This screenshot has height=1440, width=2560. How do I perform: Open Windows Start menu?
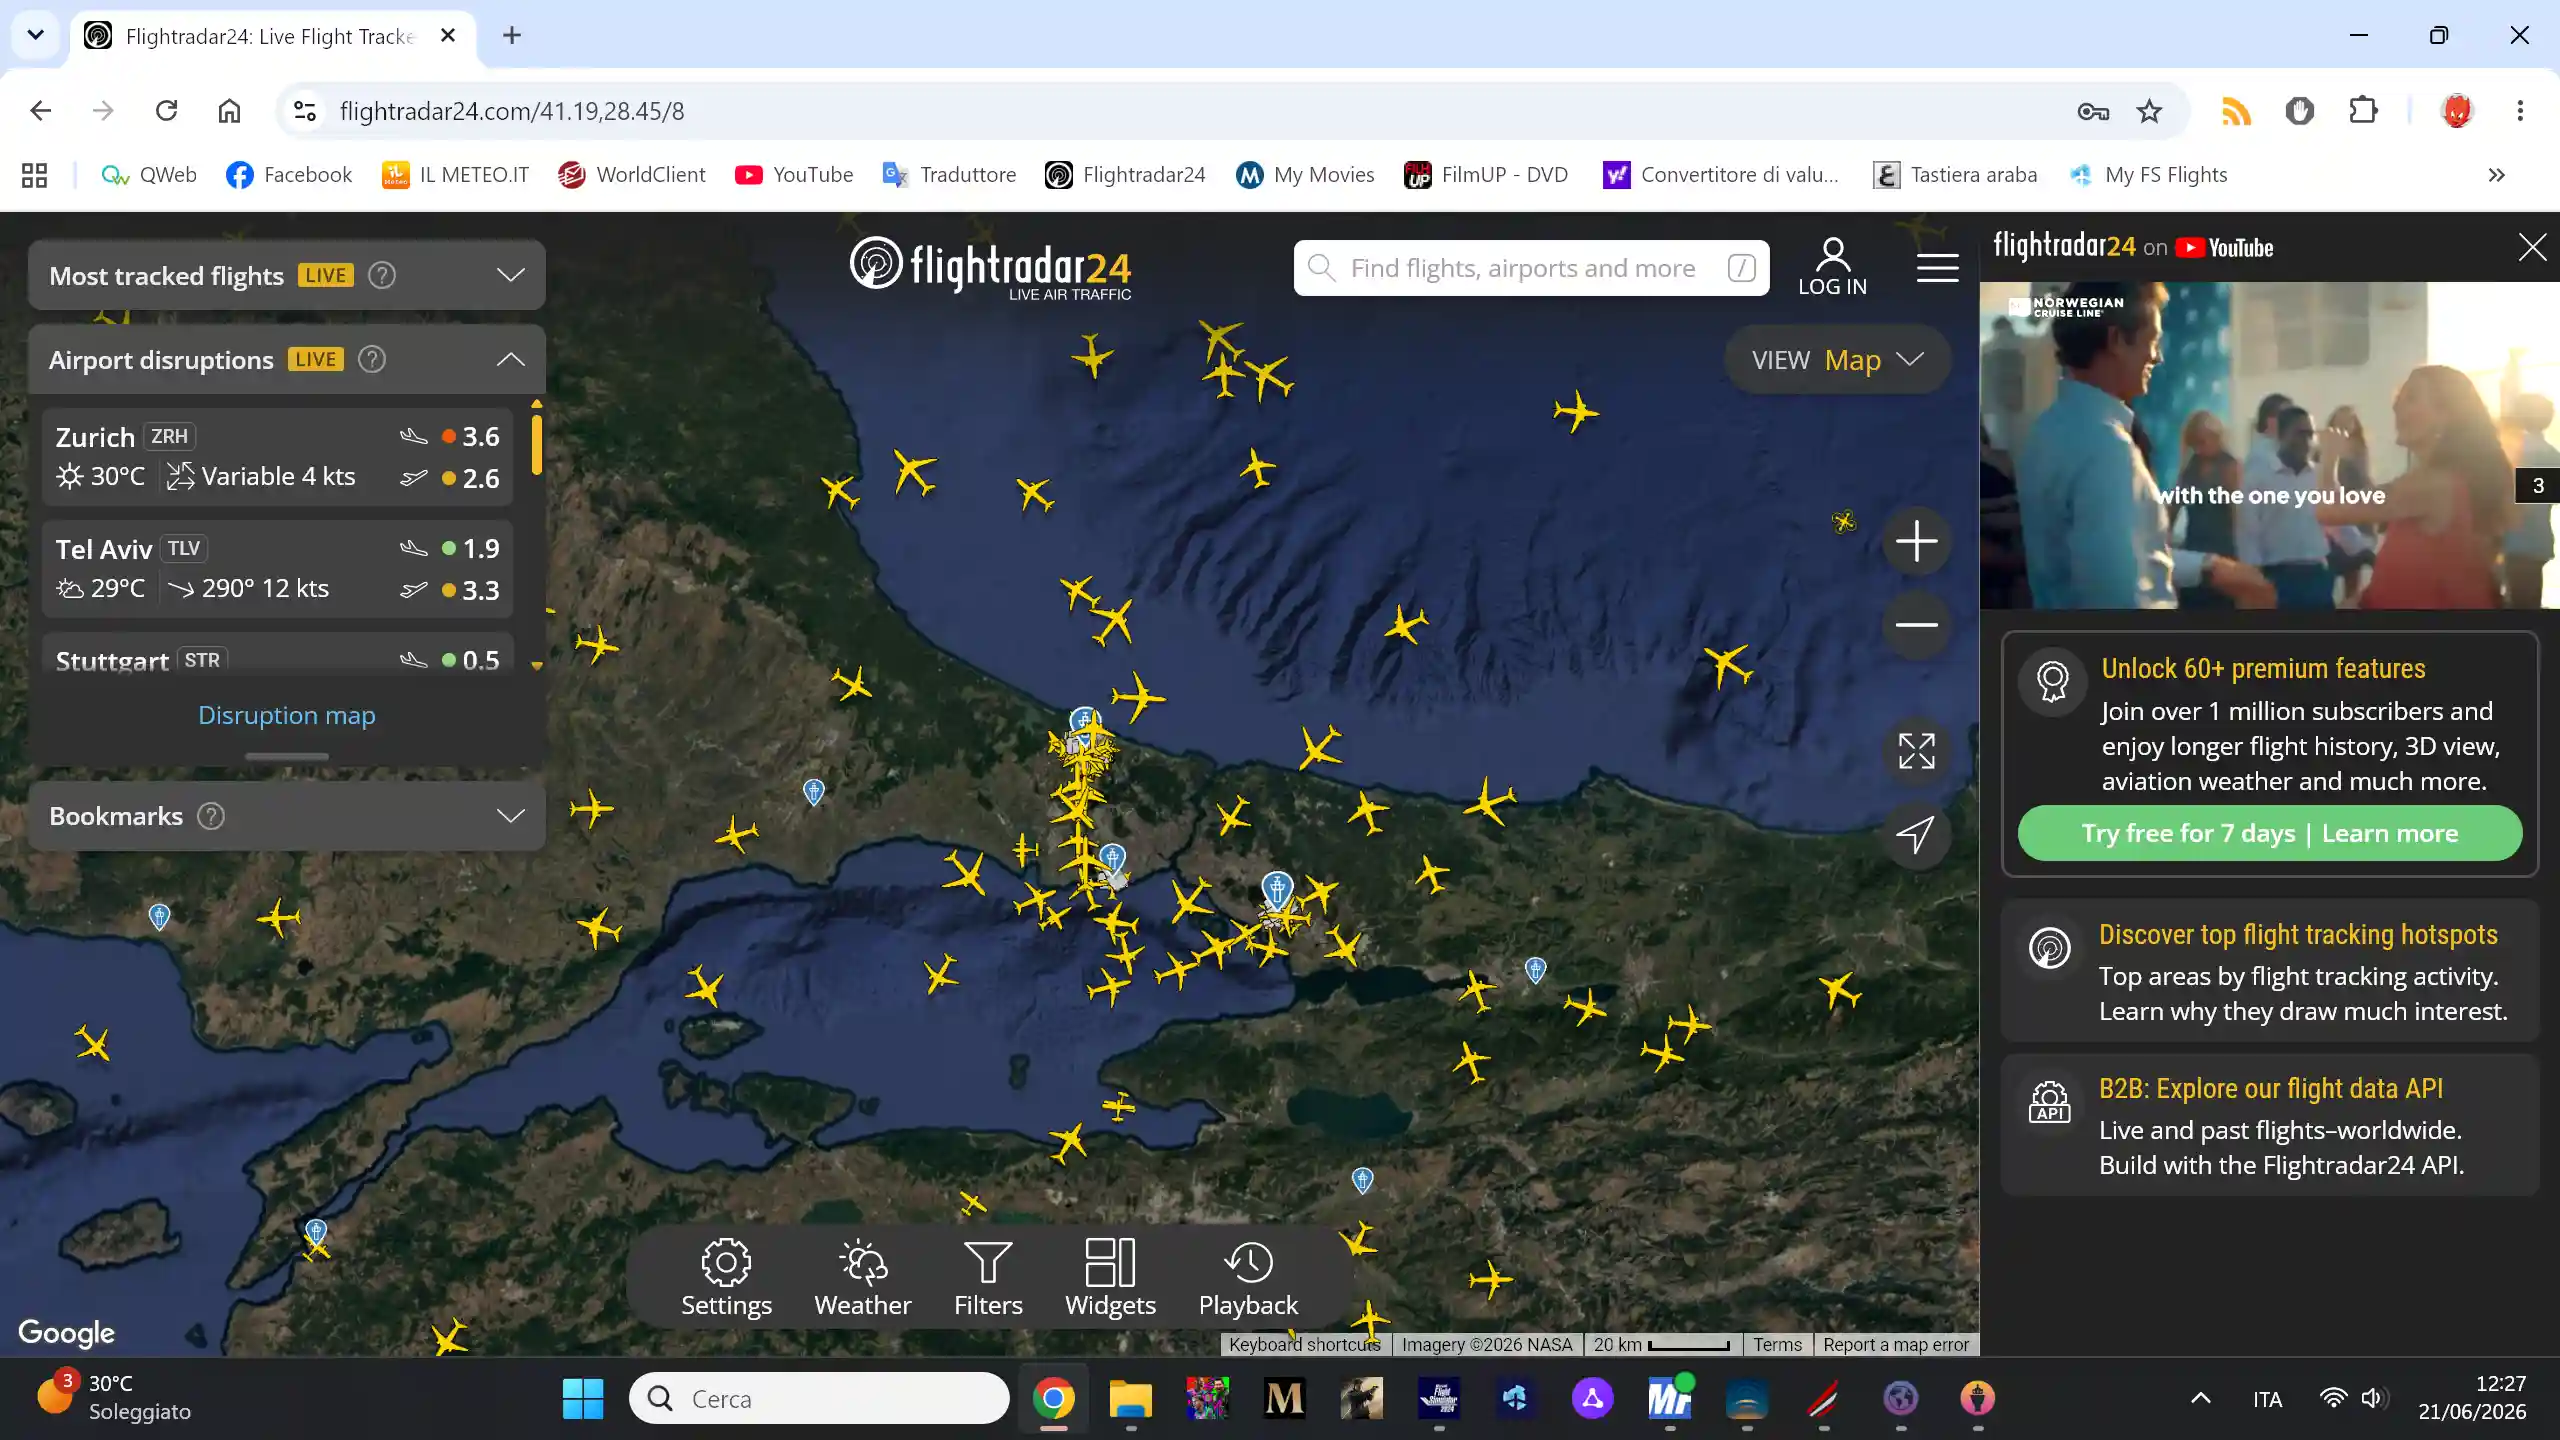[582, 1398]
